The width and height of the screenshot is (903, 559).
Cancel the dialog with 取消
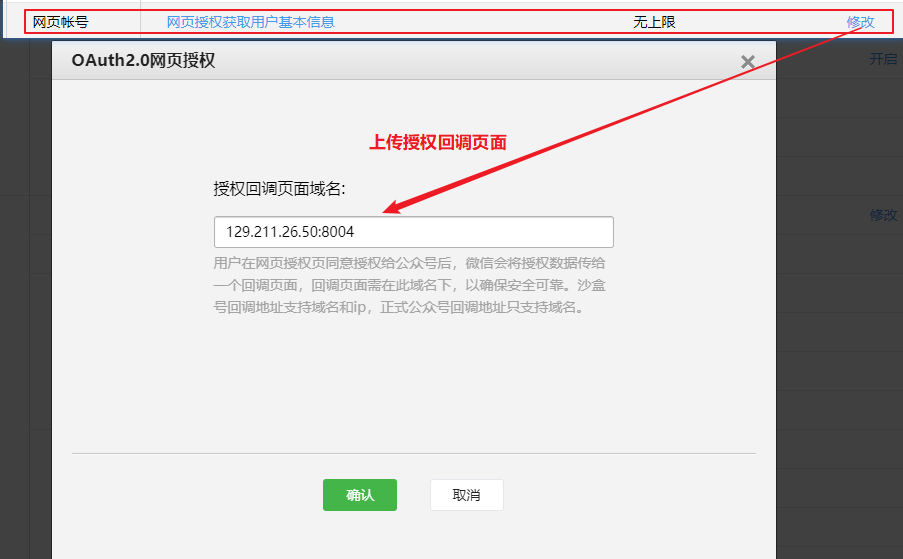tap(466, 495)
